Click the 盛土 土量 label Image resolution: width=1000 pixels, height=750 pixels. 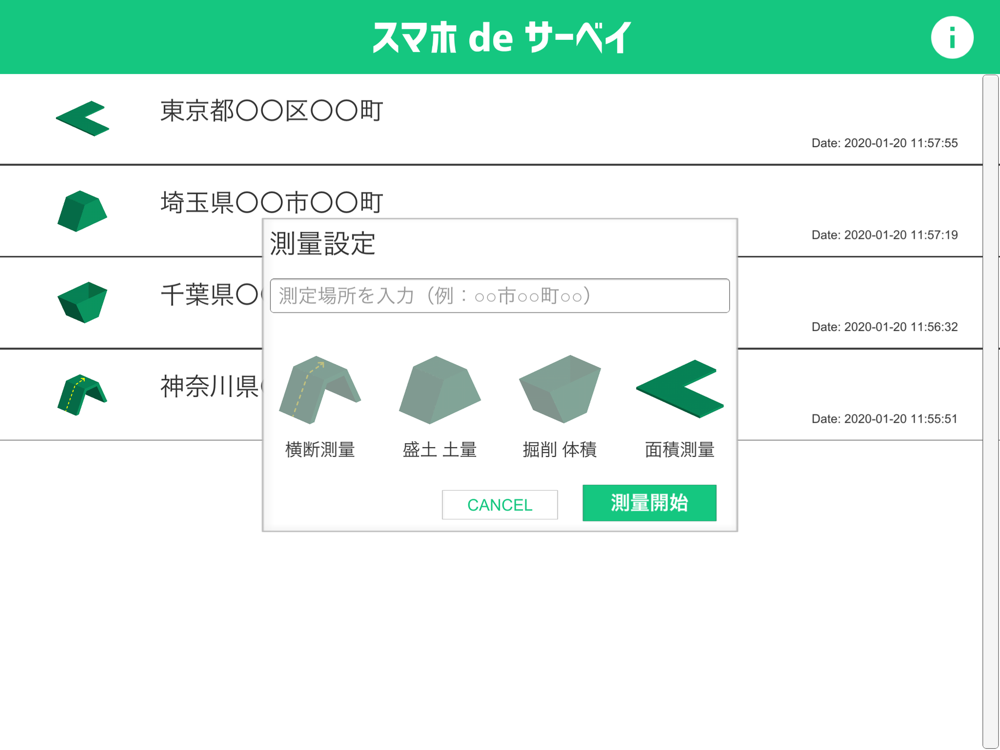pyautogui.click(x=439, y=450)
